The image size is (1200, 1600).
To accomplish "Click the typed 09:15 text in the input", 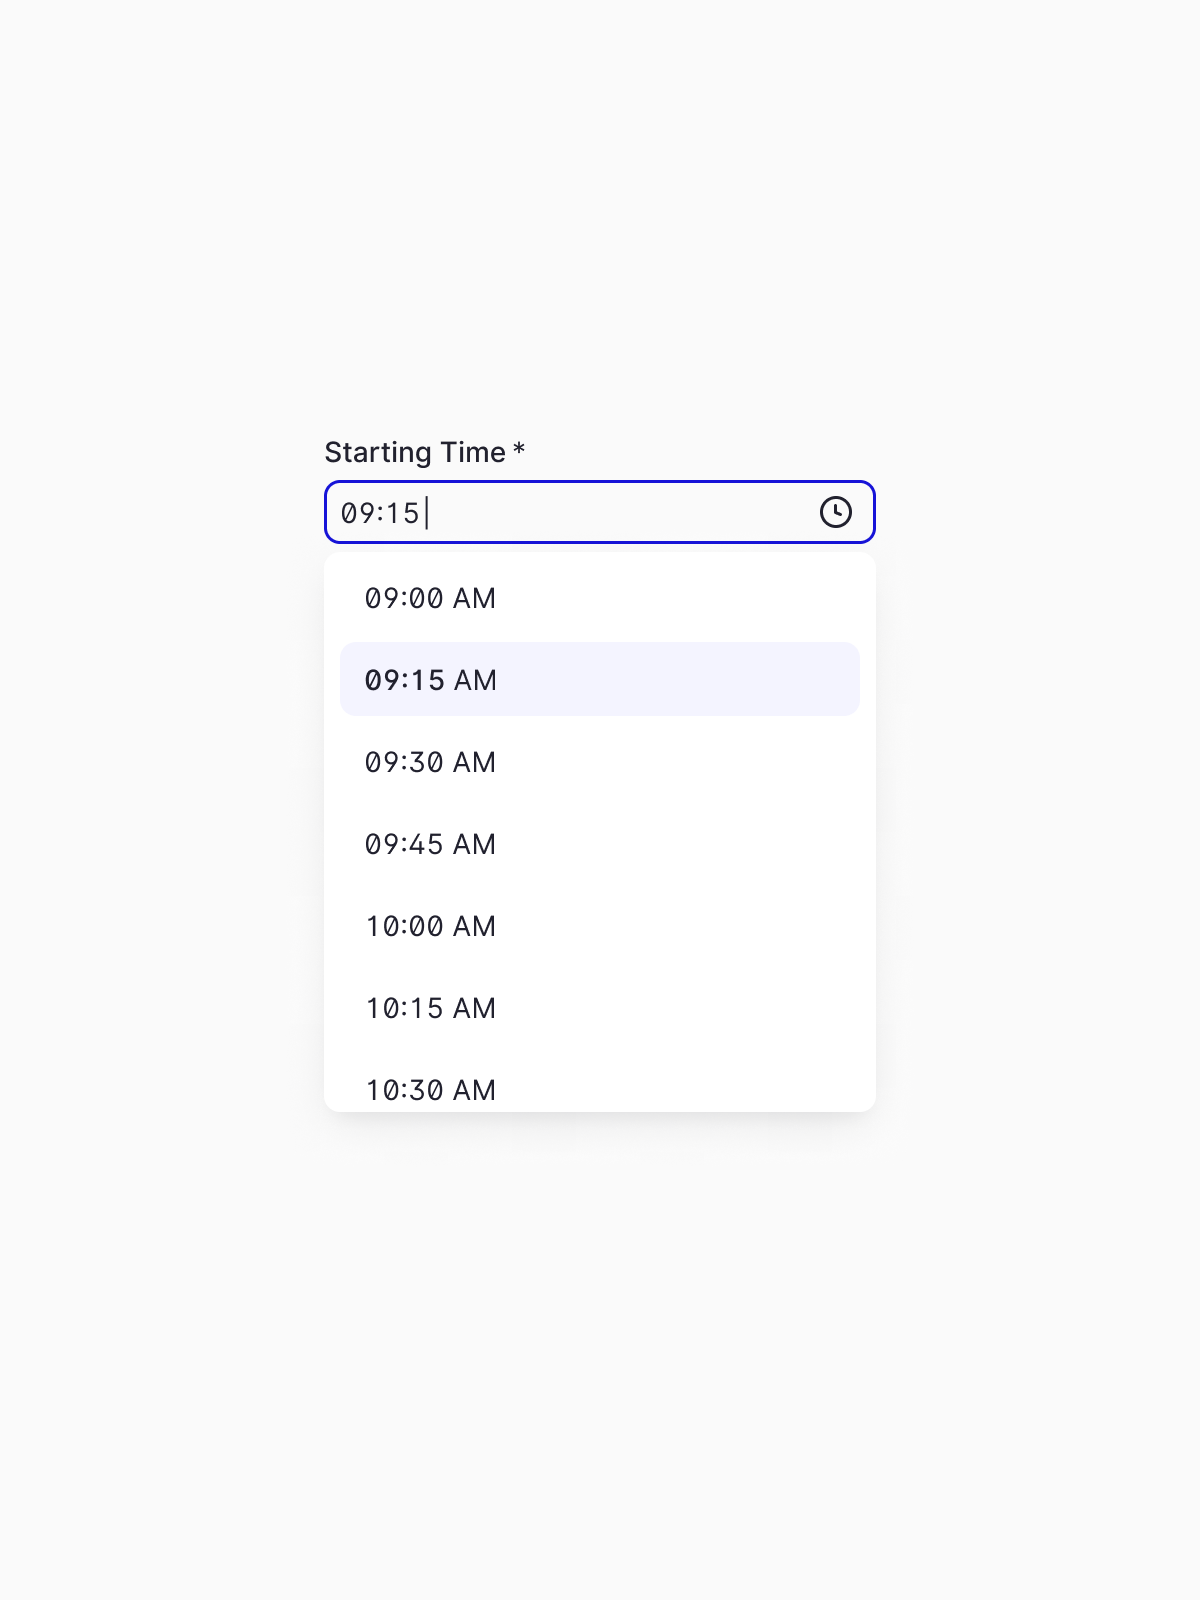I will pyautogui.click(x=380, y=513).
